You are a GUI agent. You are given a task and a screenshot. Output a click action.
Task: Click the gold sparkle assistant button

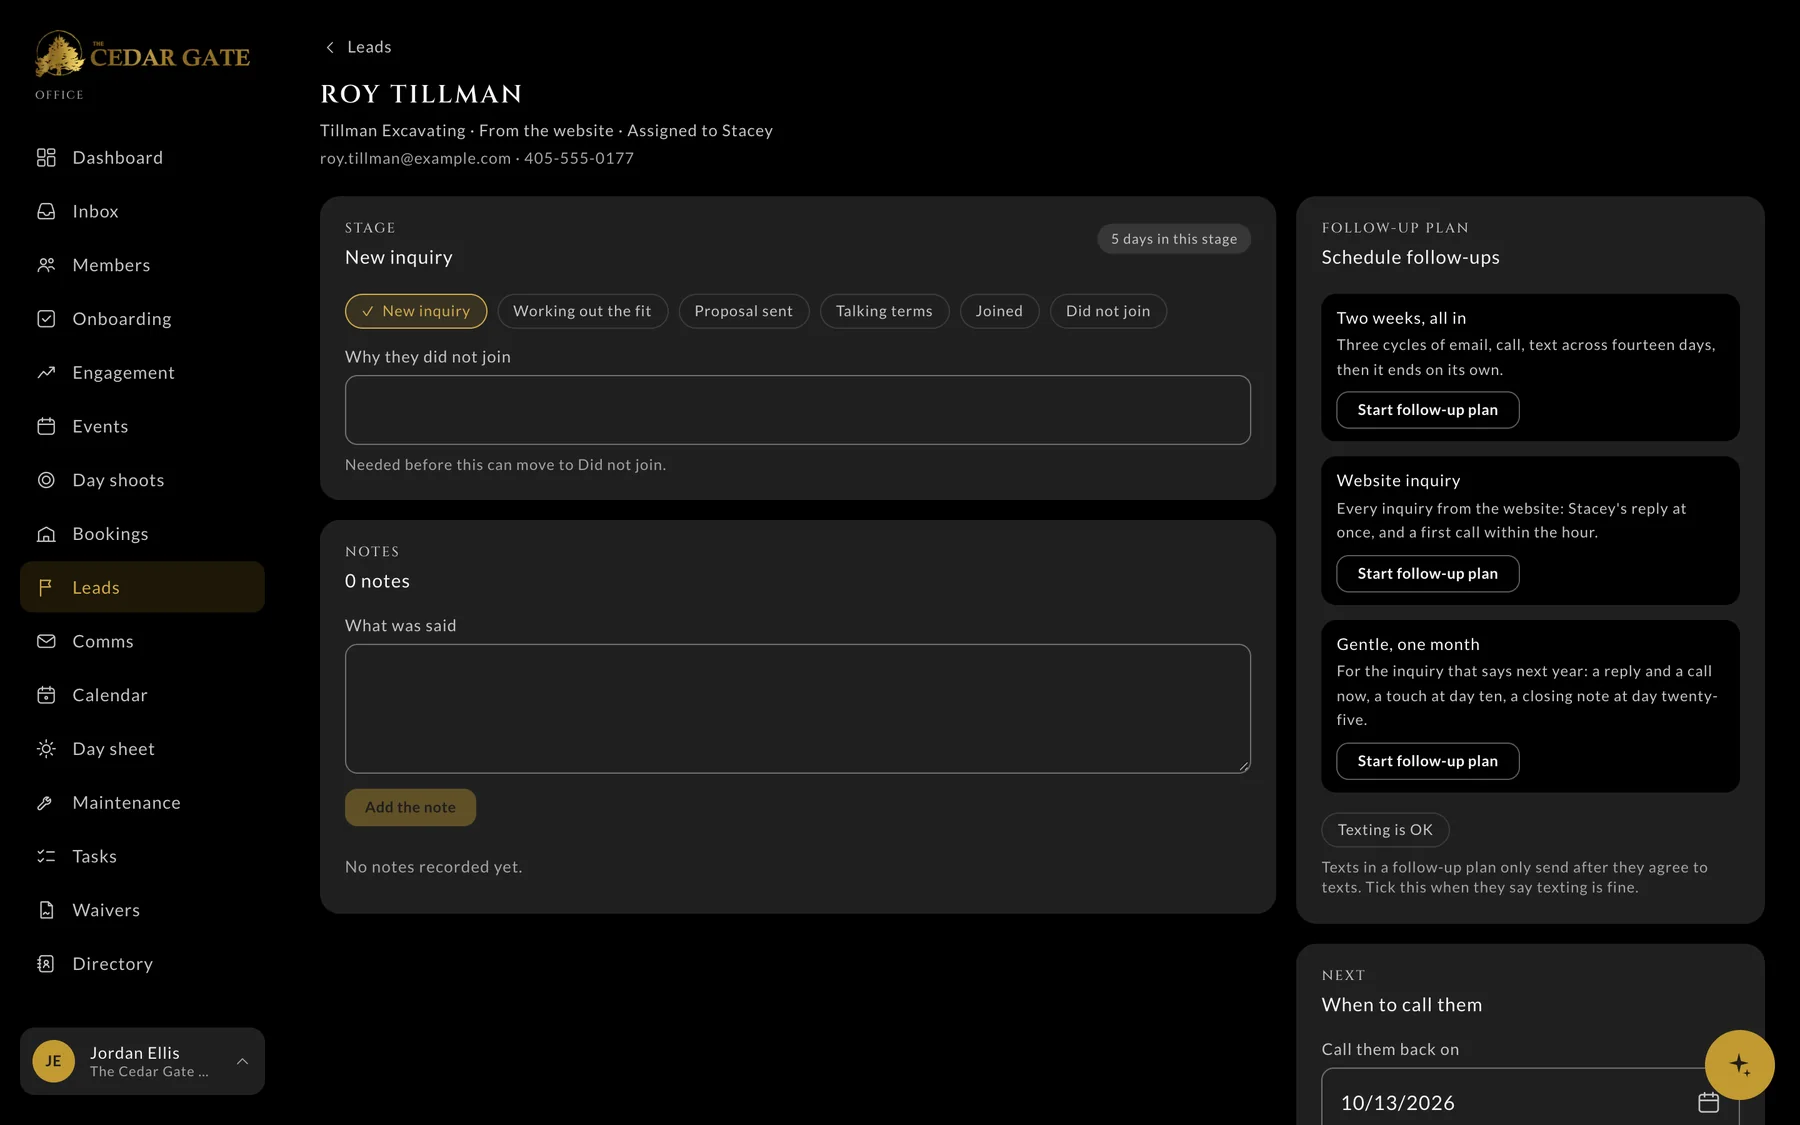(x=1739, y=1065)
